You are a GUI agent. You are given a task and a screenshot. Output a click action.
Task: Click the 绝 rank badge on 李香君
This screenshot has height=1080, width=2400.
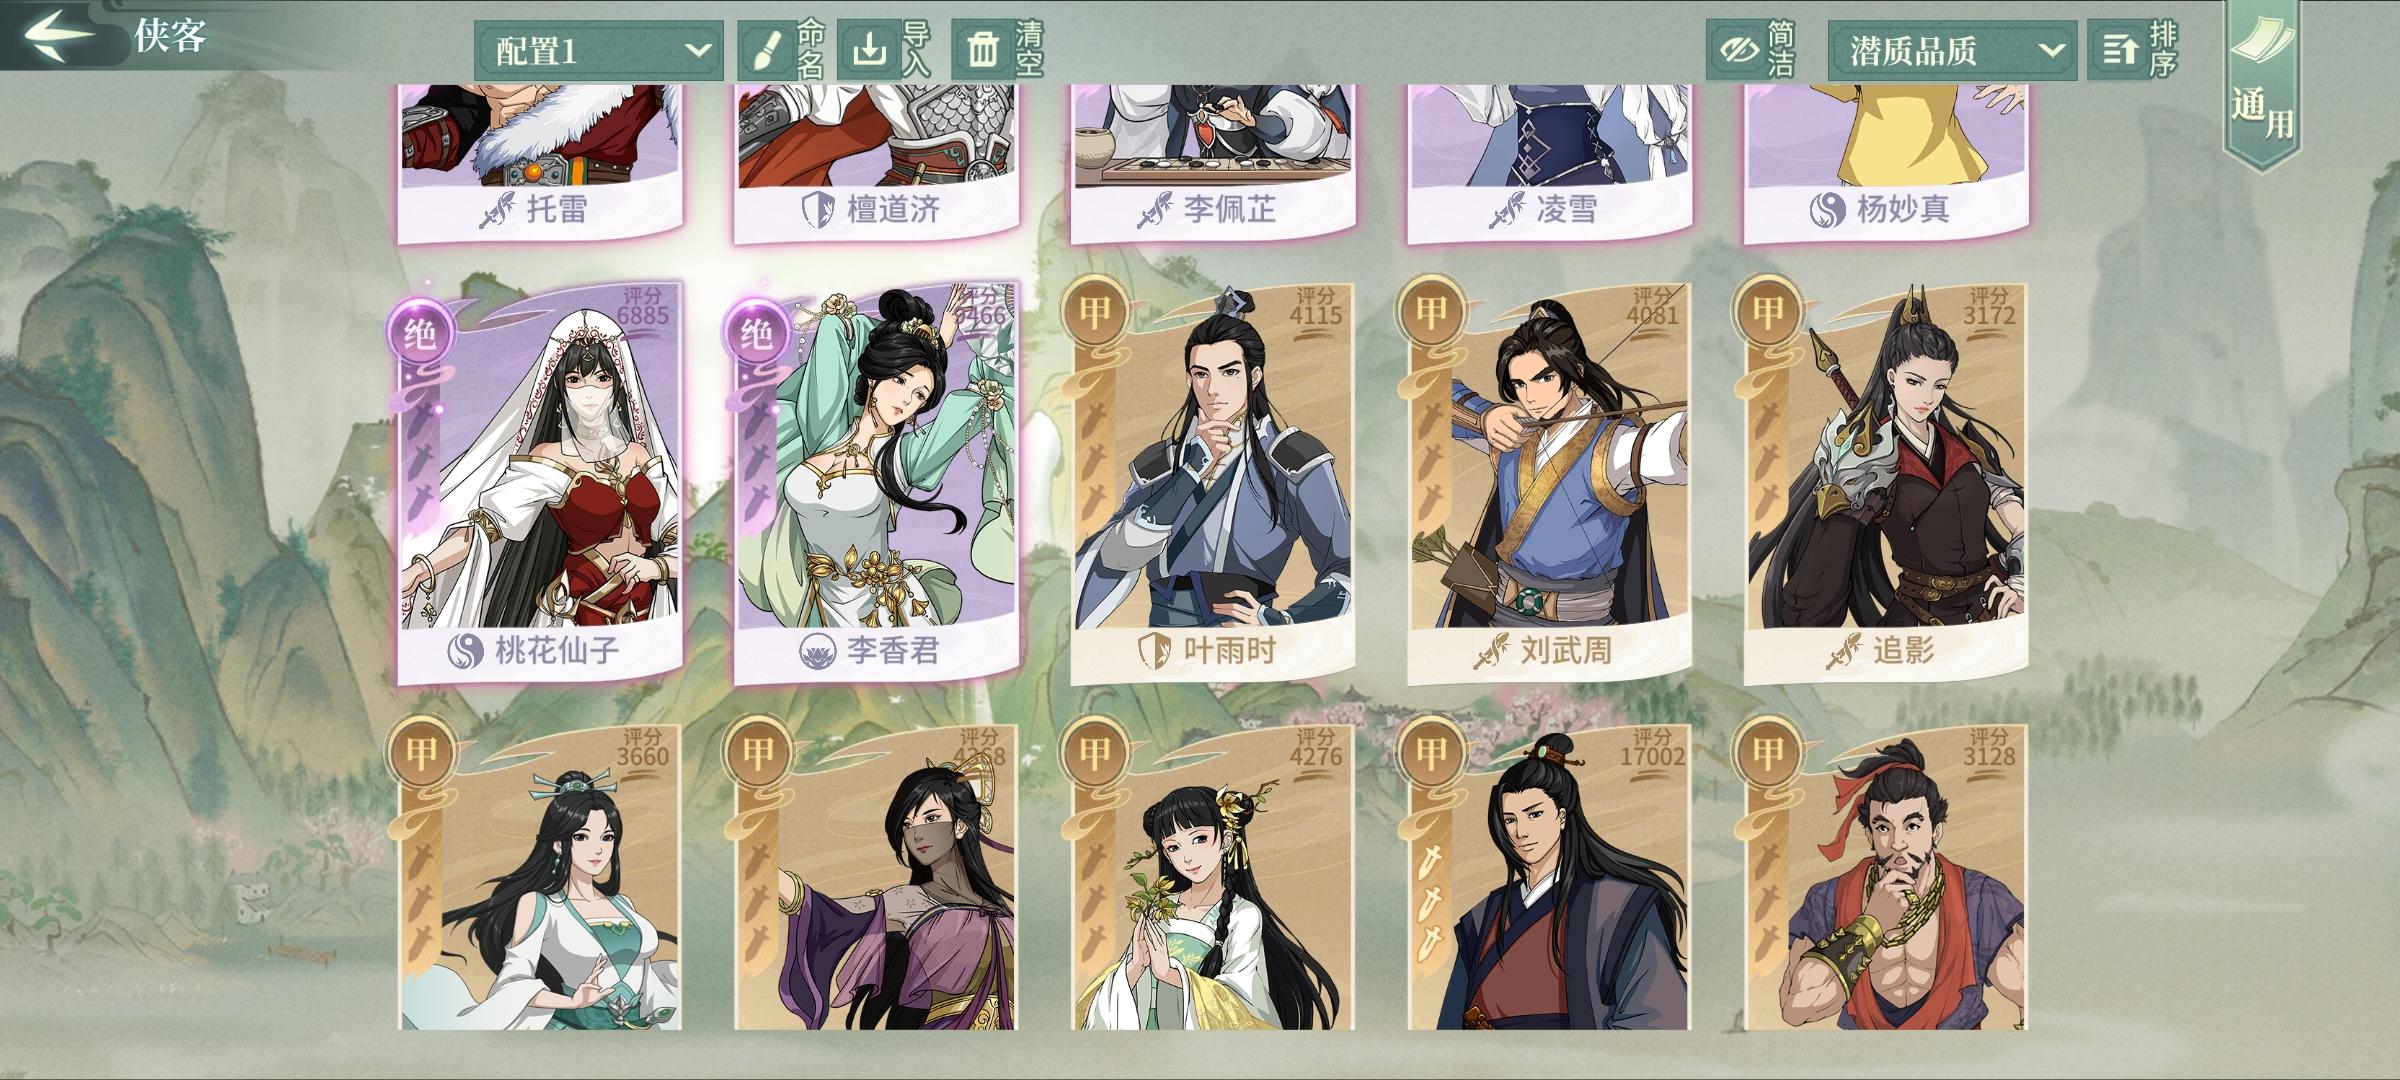pyautogui.click(x=756, y=333)
